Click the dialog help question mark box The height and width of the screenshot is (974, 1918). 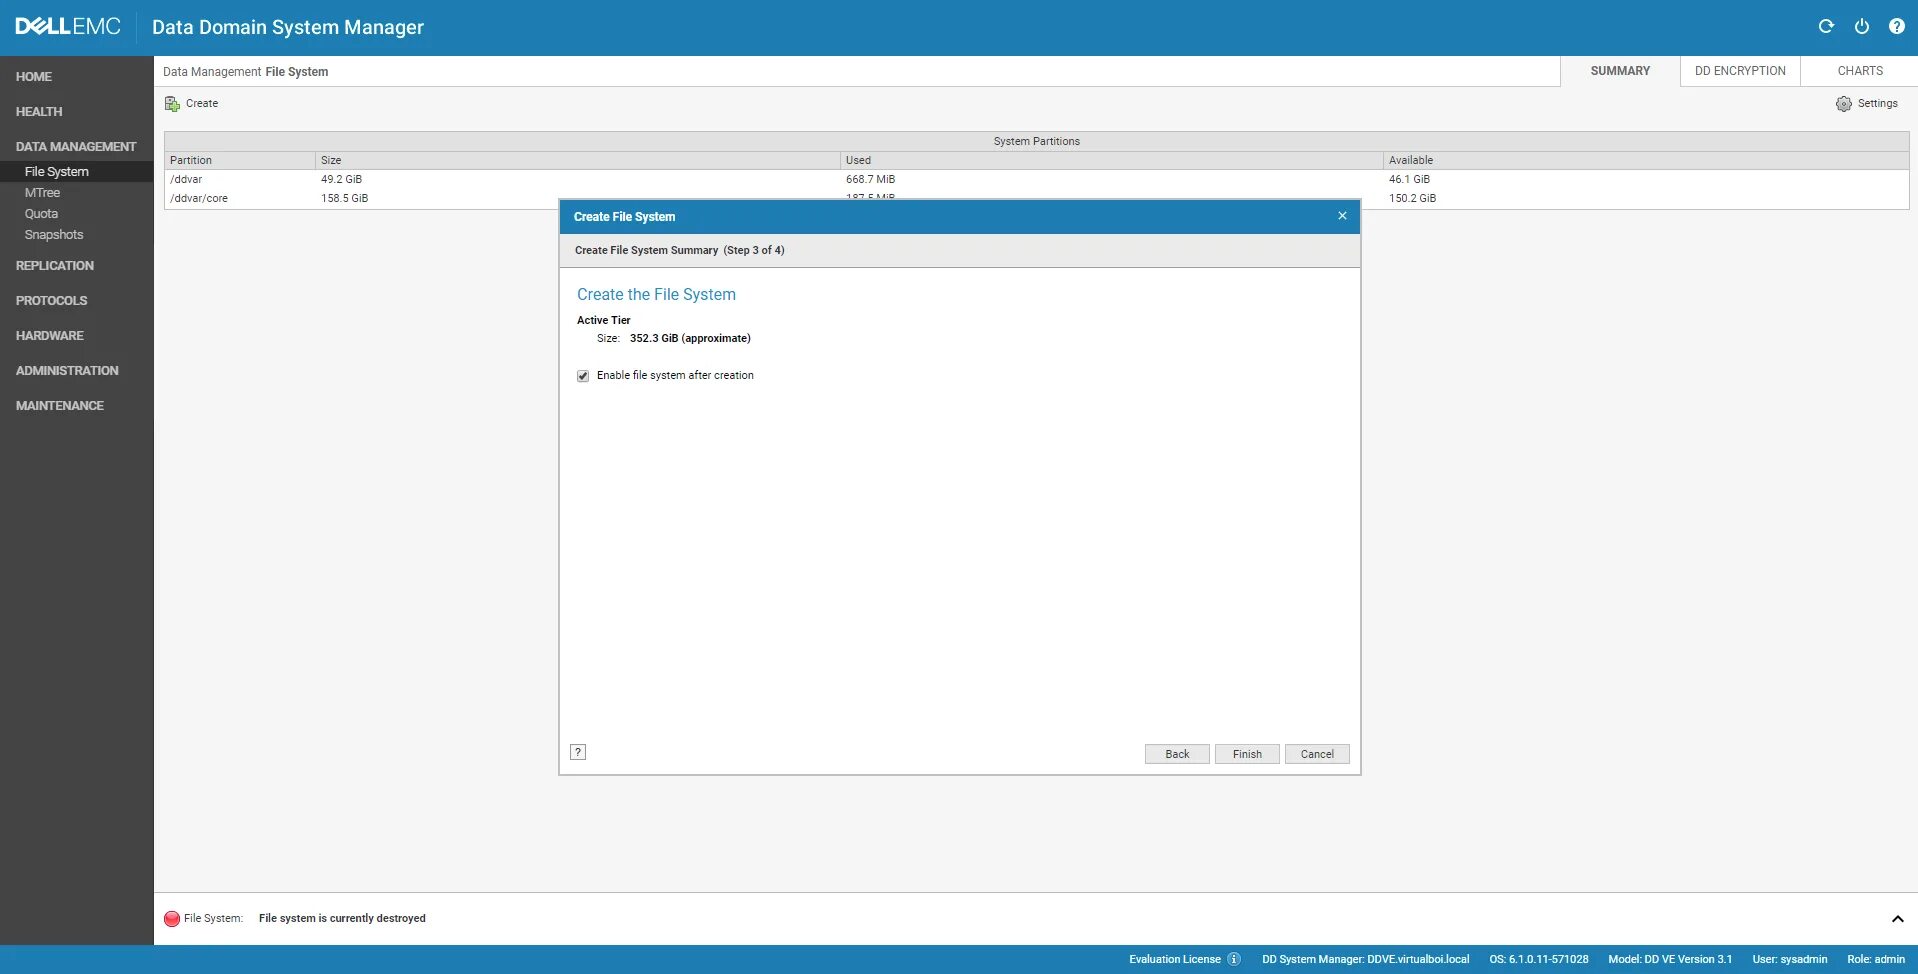point(578,752)
